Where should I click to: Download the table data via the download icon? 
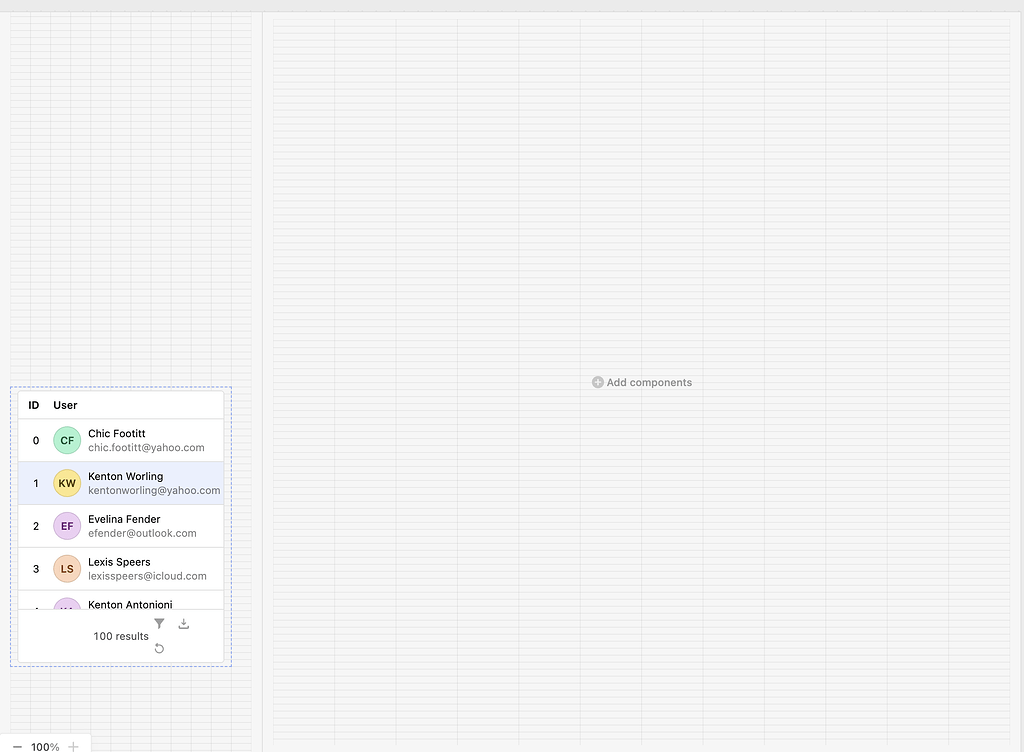[x=183, y=623]
